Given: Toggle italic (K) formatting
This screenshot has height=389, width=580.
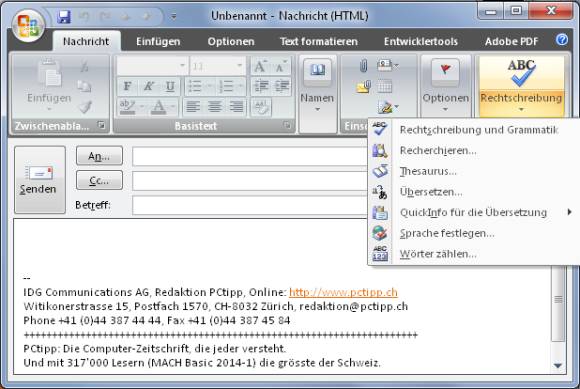Looking at the screenshot, I should (149, 87).
